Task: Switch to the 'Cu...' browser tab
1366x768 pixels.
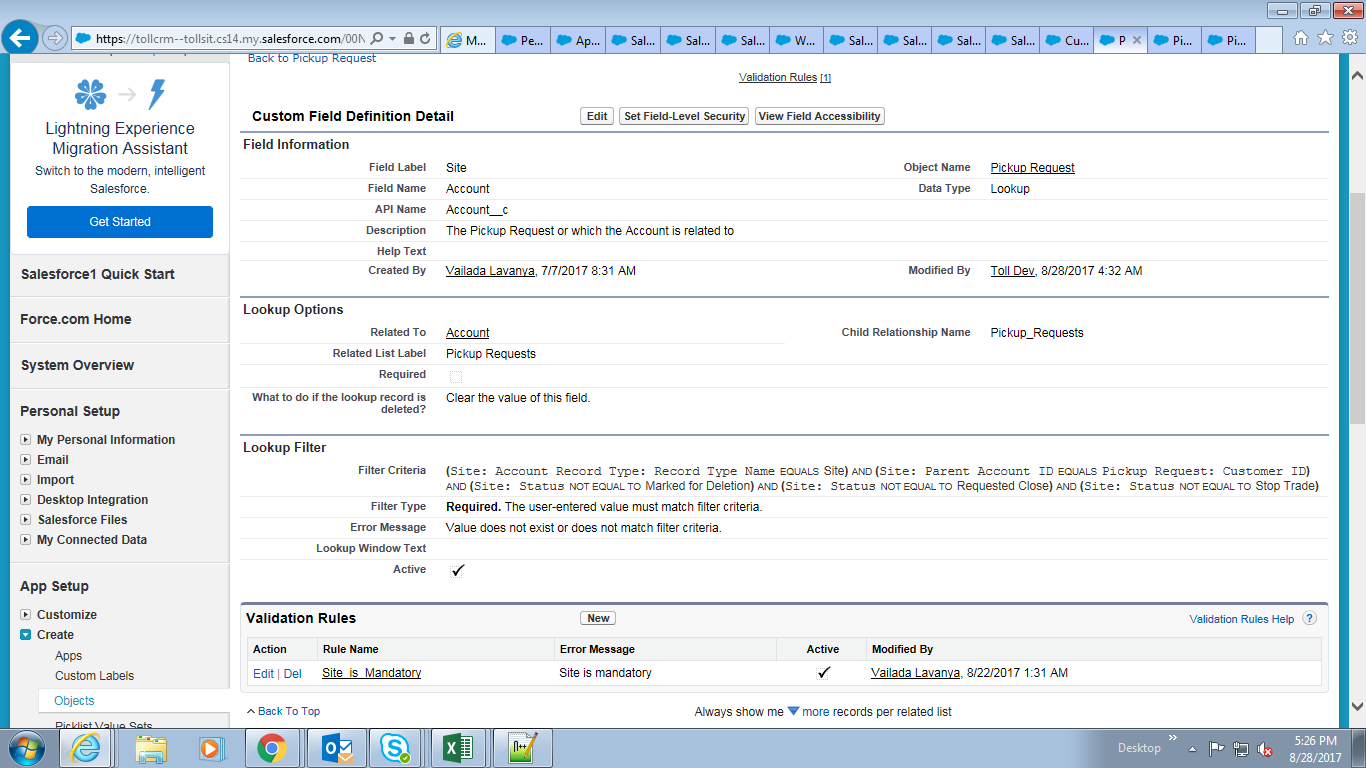Action: tap(1065, 40)
